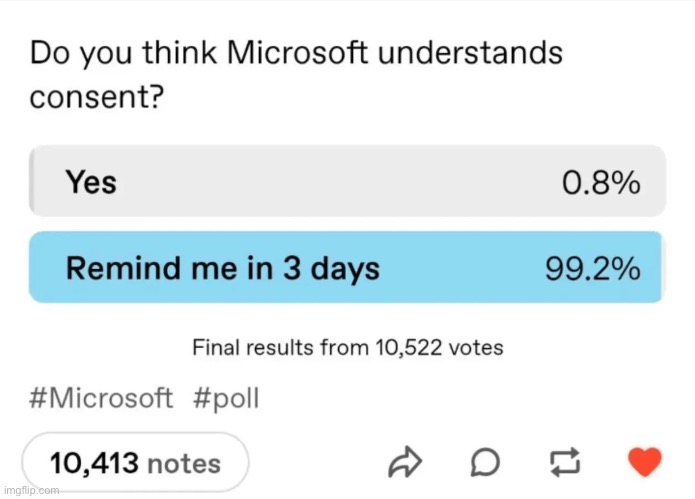Click the 10,522 vote count text
The width and height of the screenshot is (695, 499).
tap(408, 347)
